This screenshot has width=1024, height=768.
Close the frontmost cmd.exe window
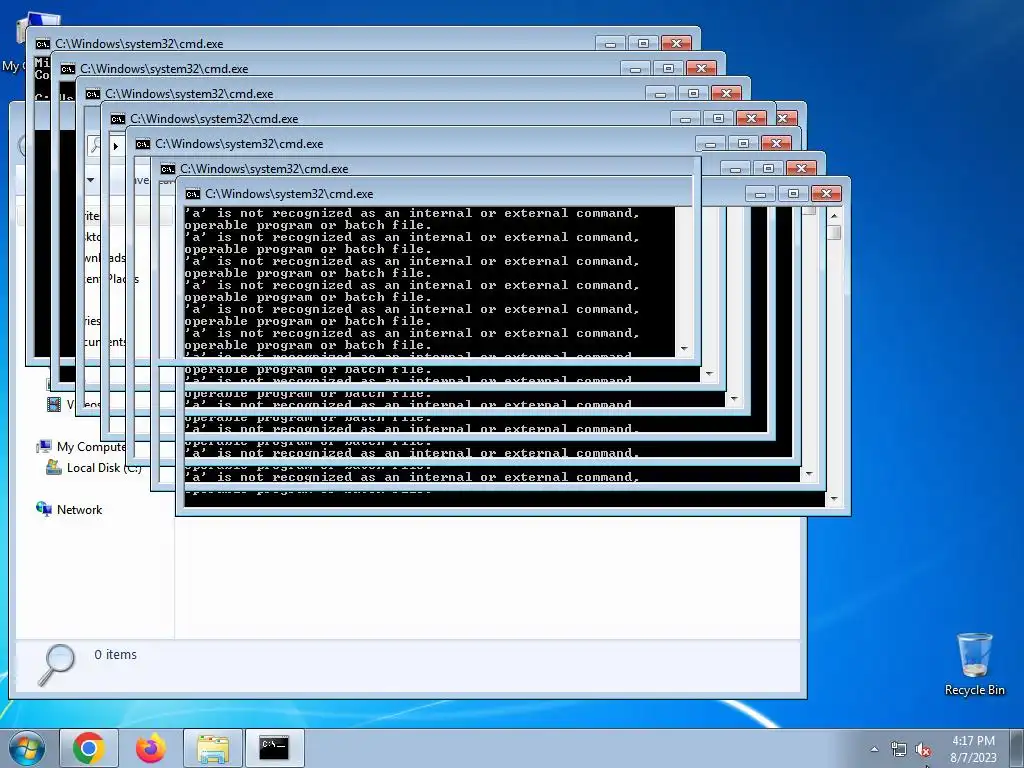click(826, 194)
